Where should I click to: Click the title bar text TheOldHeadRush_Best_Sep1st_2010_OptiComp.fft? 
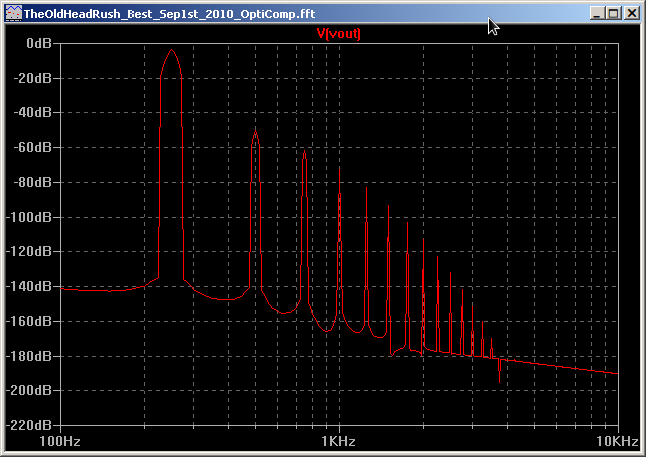coord(169,14)
